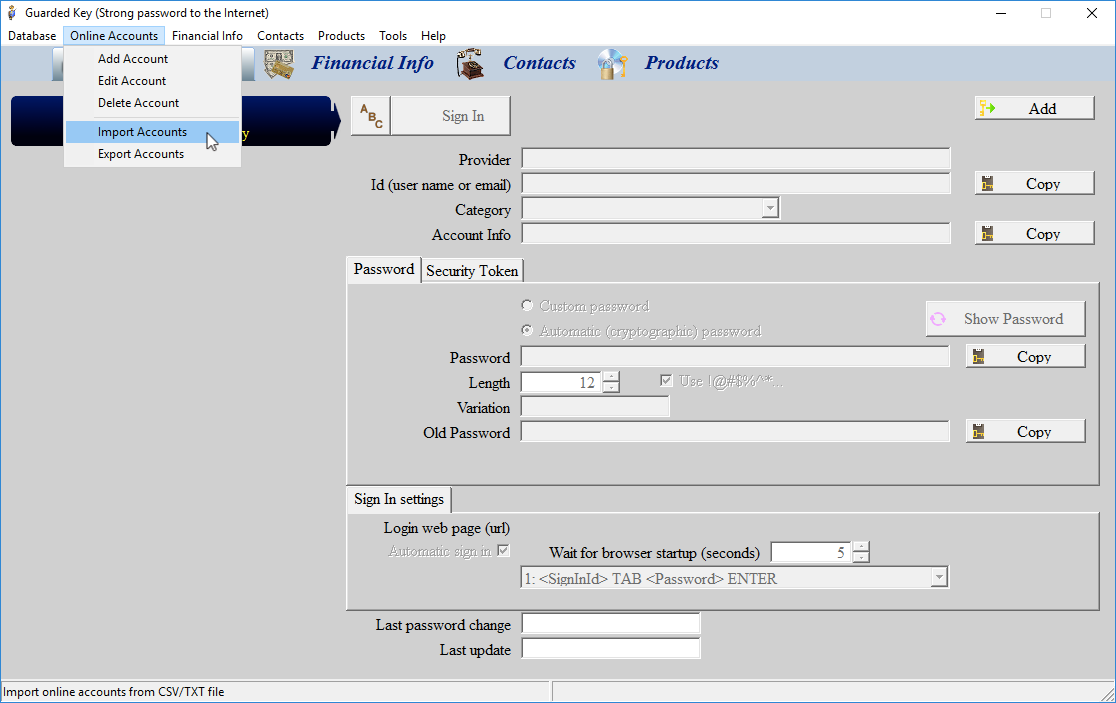
Task: Click the Add button
Action: click(1034, 108)
